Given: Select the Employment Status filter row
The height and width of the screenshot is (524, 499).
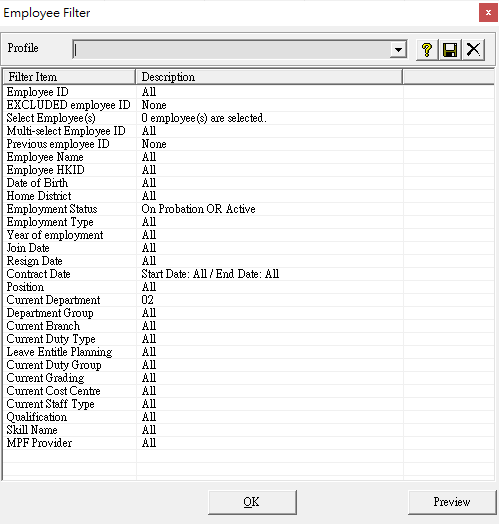Looking at the screenshot, I should (249, 209).
